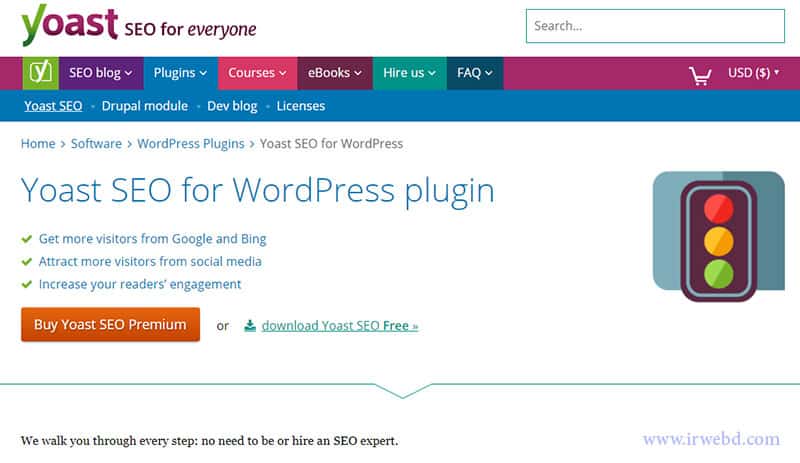The height and width of the screenshot is (463, 800).
Task: Expand the Plugins menu
Action: click(x=181, y=73)
